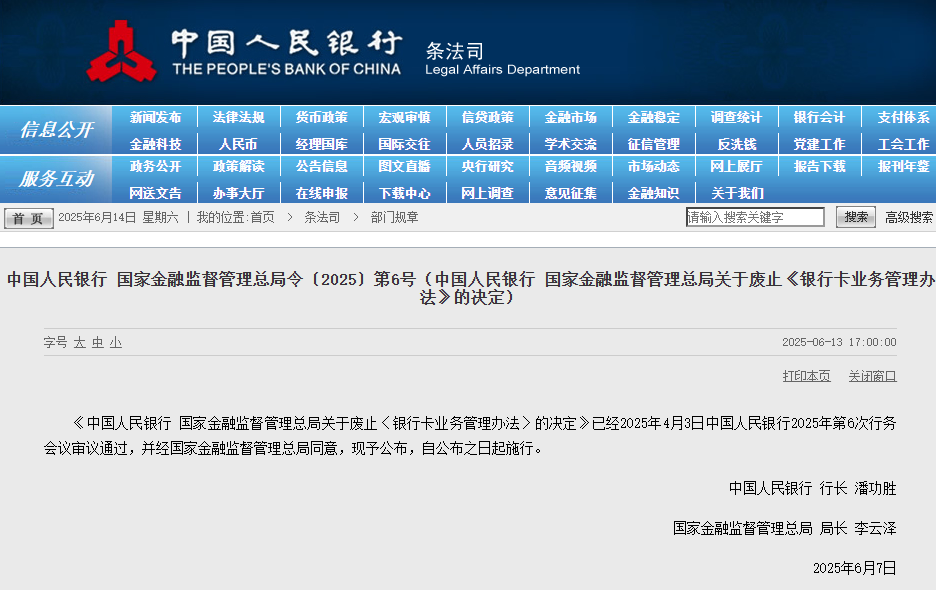Image resolution: width=936 pixels, height=590 pixels.
Task: Go to 办事大厅 page
Action: click(x=238, y=193)
